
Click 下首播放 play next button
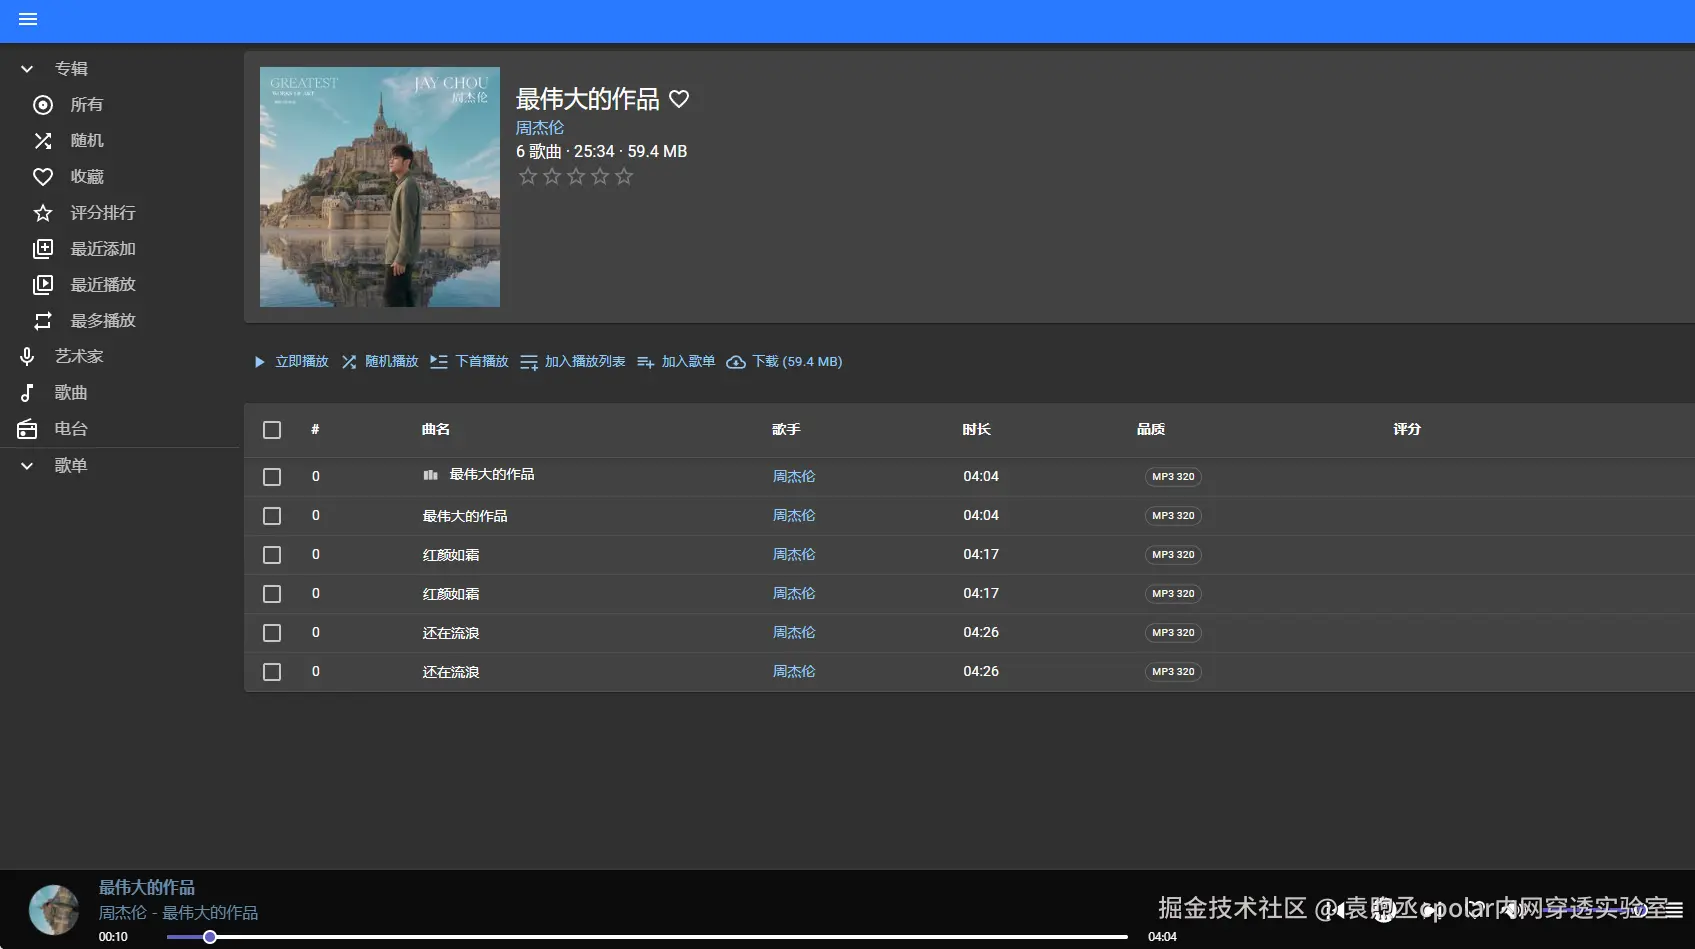(470, 362)
